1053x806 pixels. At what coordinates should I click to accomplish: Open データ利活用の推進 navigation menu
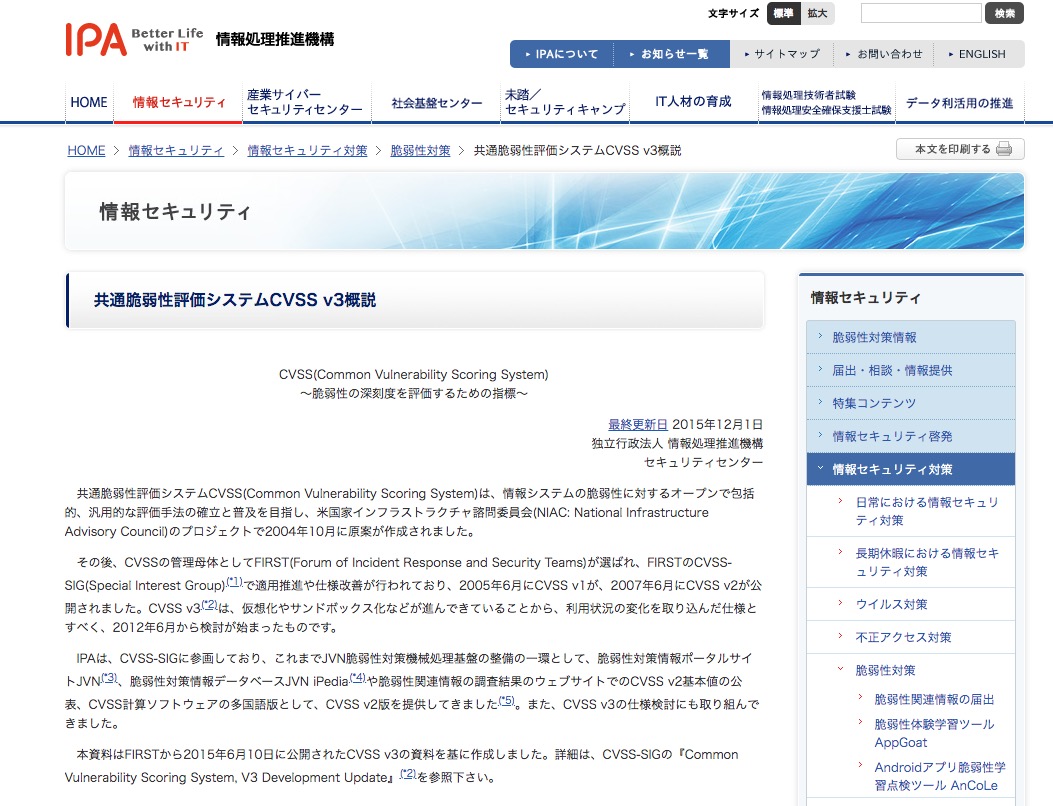pyautogui.click(x=959, y=103)
